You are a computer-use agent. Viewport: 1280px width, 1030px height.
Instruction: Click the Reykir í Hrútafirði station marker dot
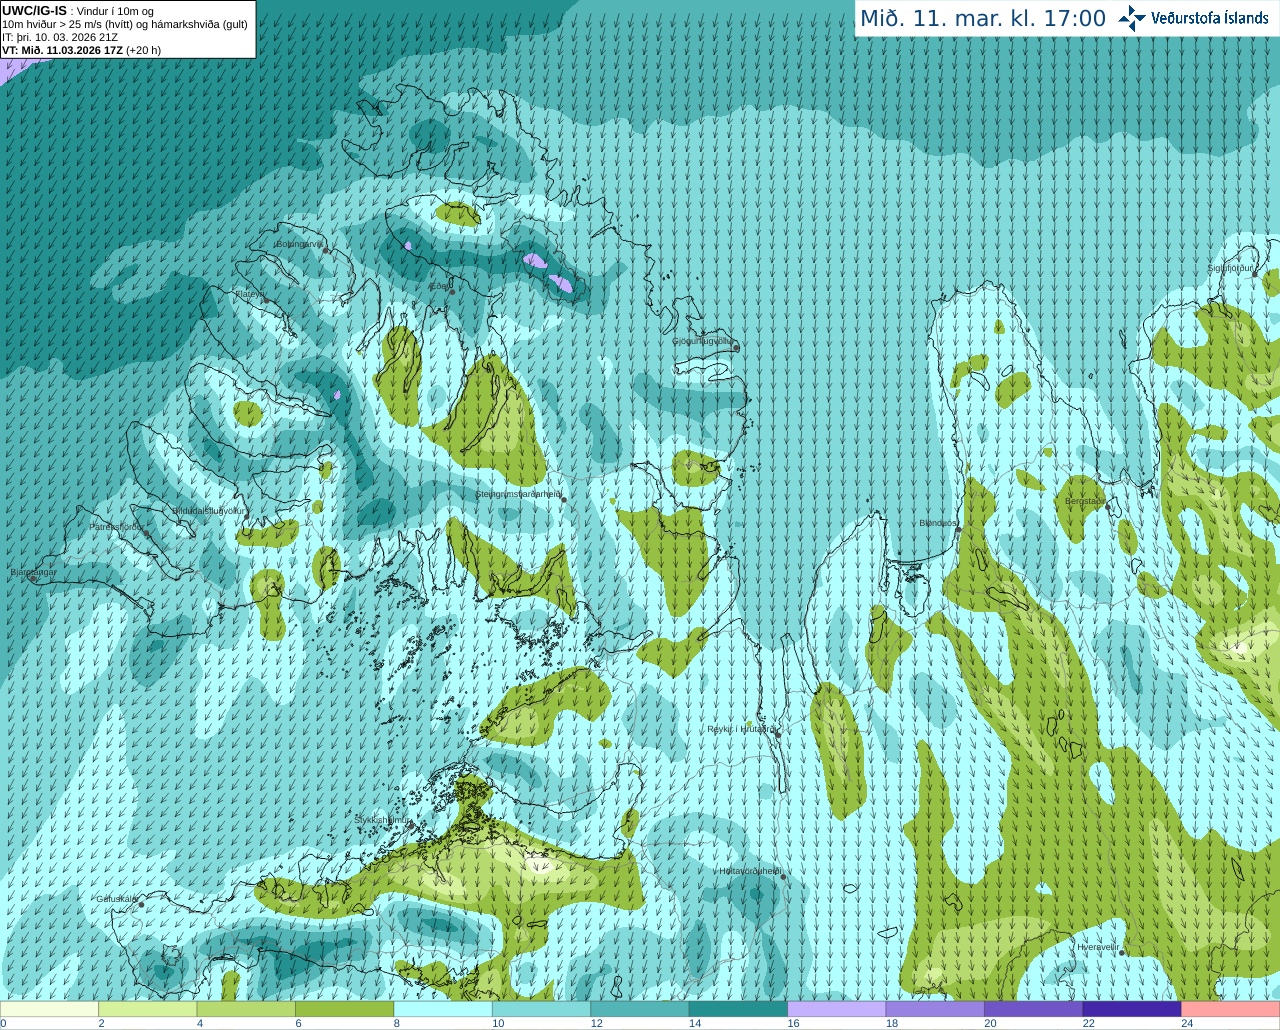[x=776, y=733]
